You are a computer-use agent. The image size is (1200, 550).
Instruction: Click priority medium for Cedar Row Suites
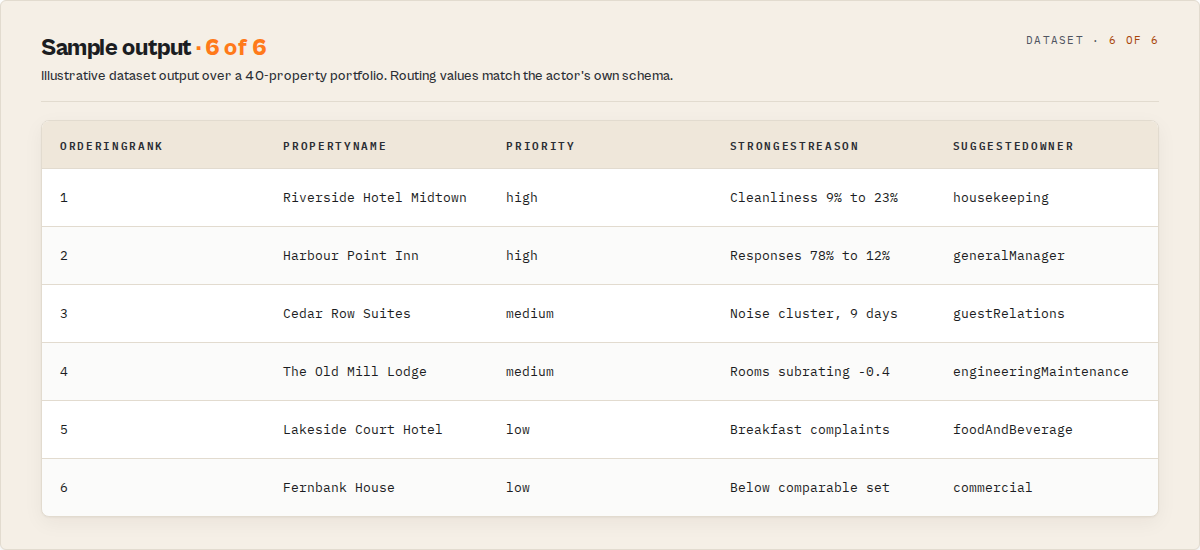(530, 314)
